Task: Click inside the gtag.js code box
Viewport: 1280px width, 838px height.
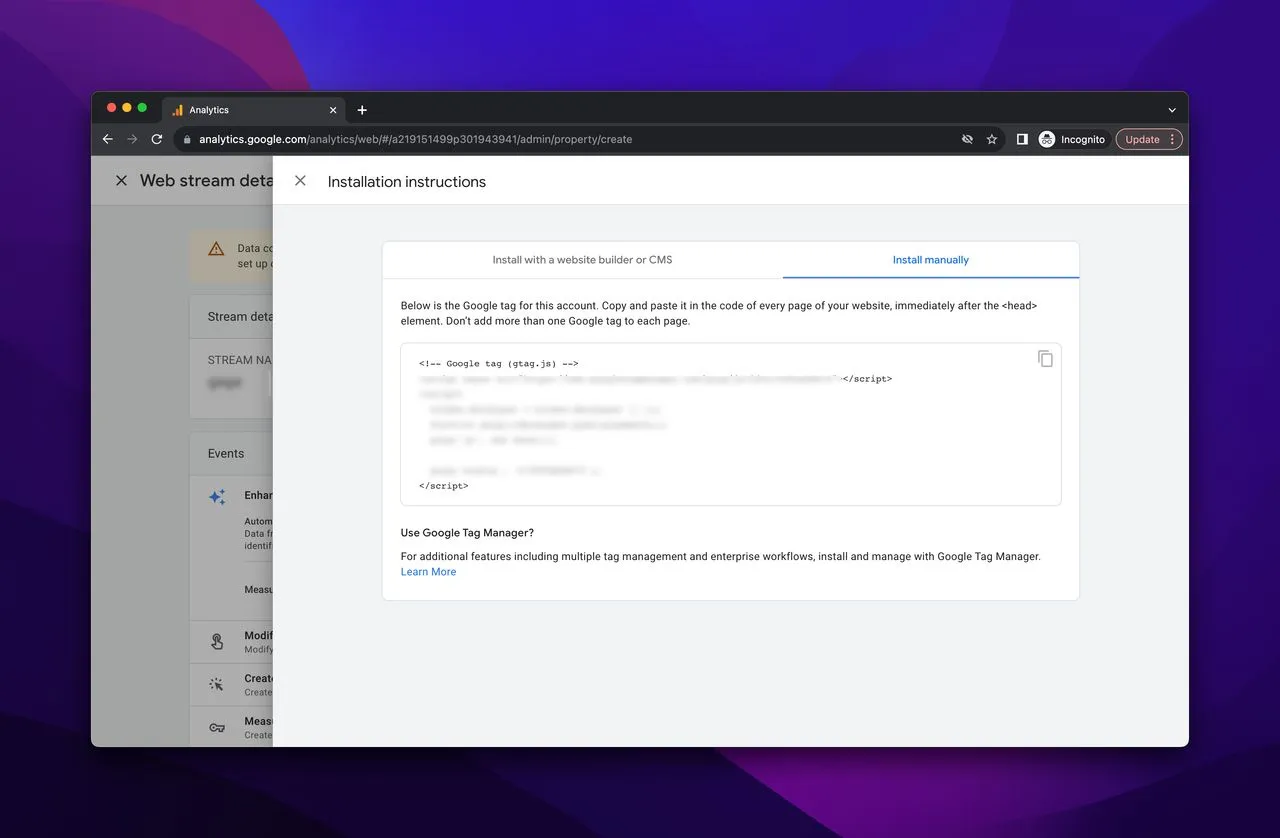Action: pos(730,425)
